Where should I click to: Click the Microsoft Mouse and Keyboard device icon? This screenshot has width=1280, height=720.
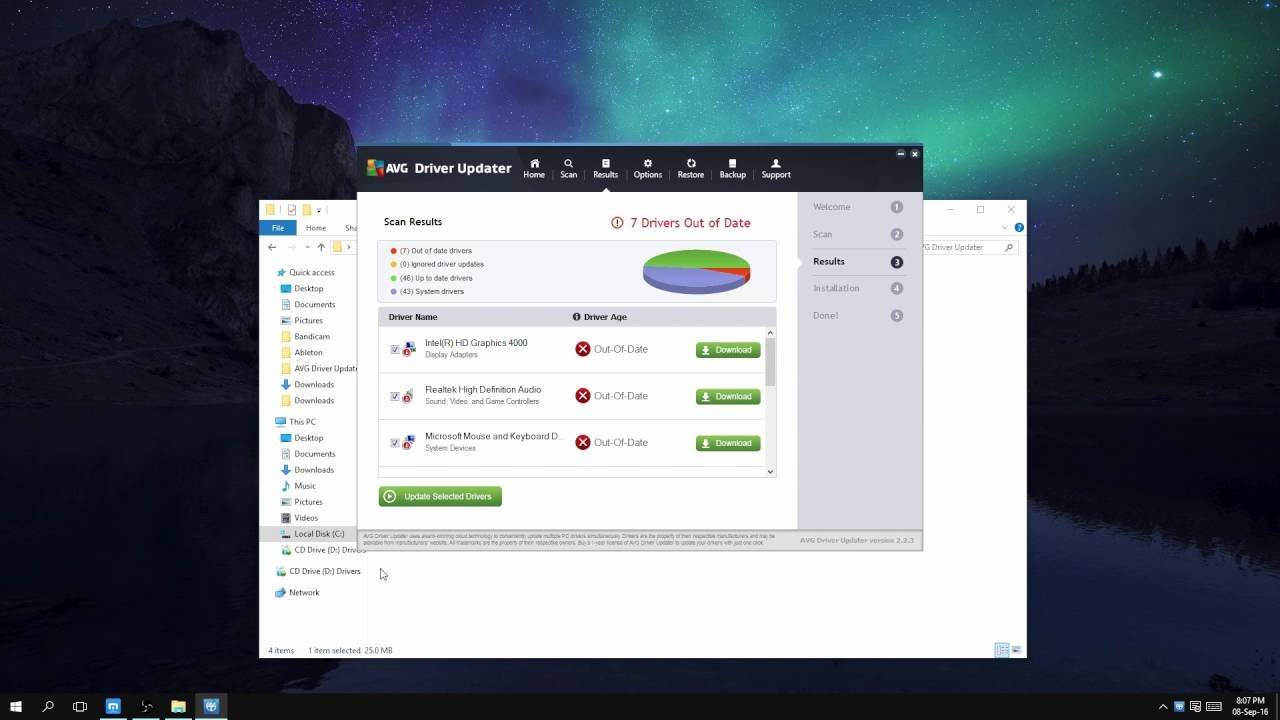point(409,442)
